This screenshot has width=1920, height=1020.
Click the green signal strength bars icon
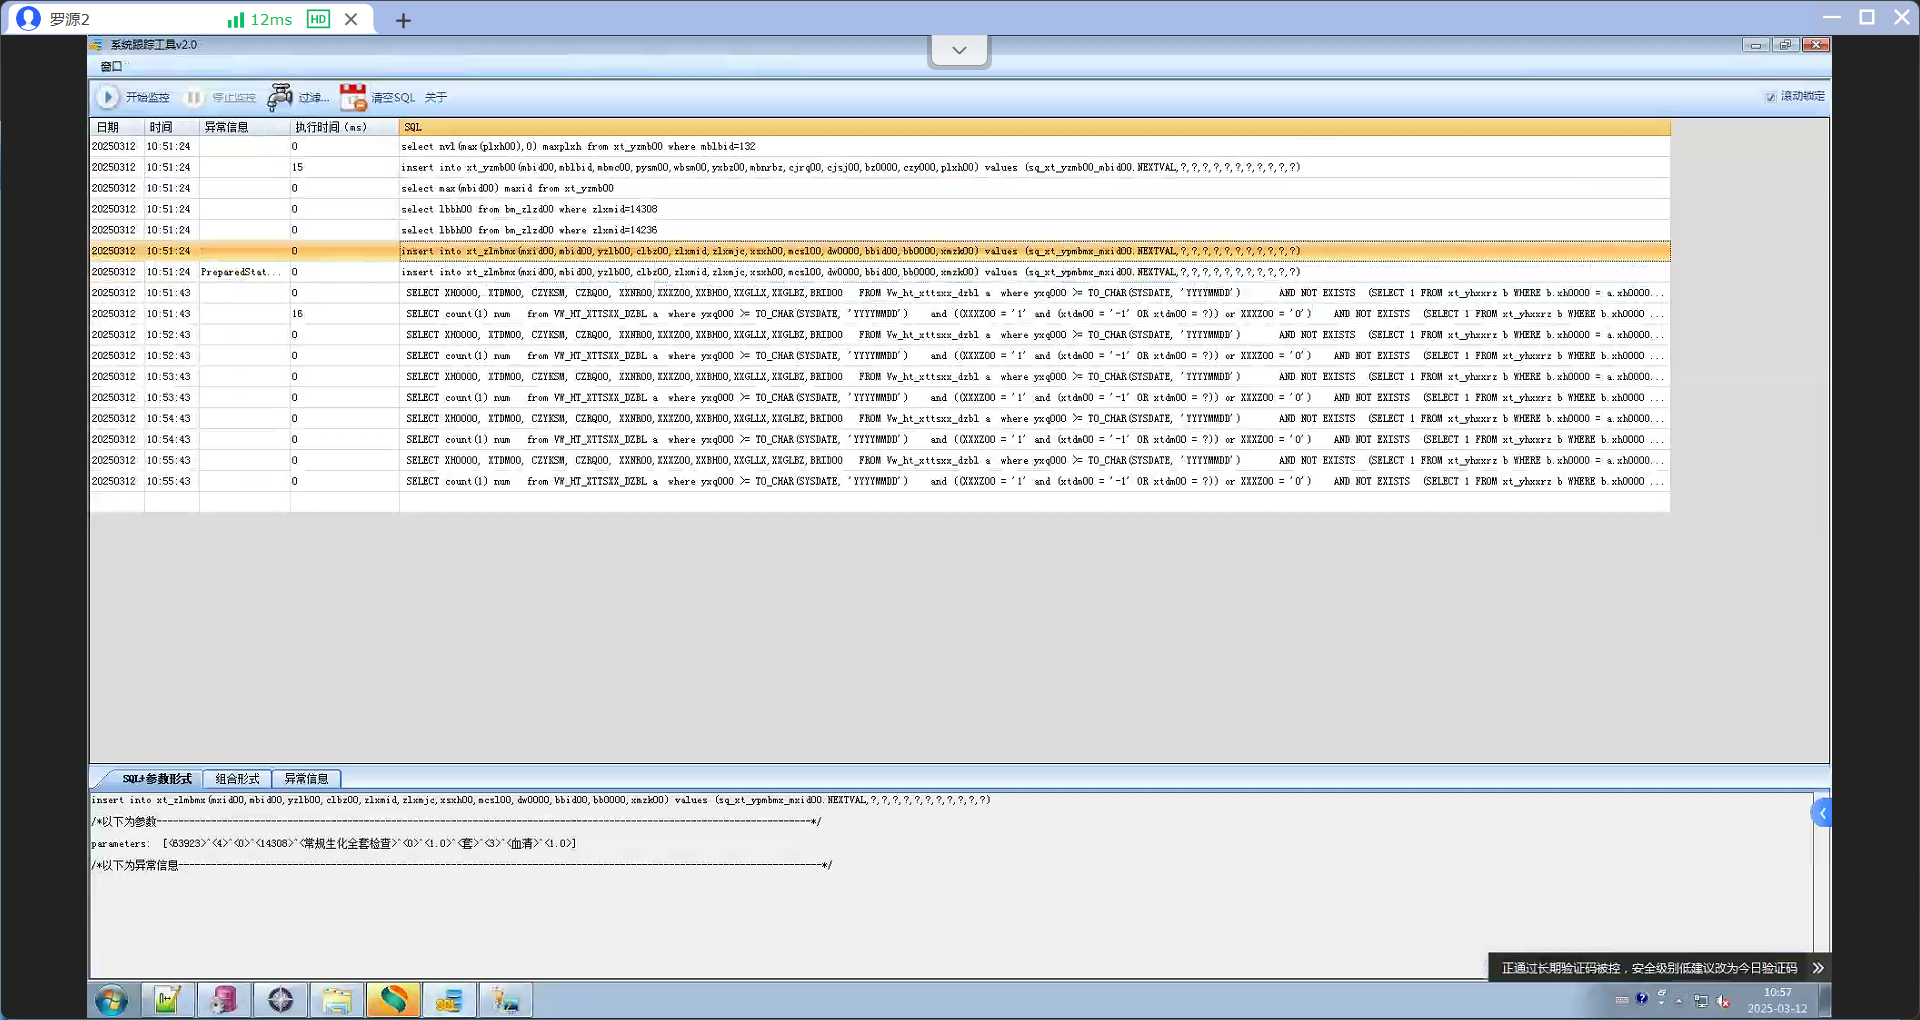click(236, 20)
